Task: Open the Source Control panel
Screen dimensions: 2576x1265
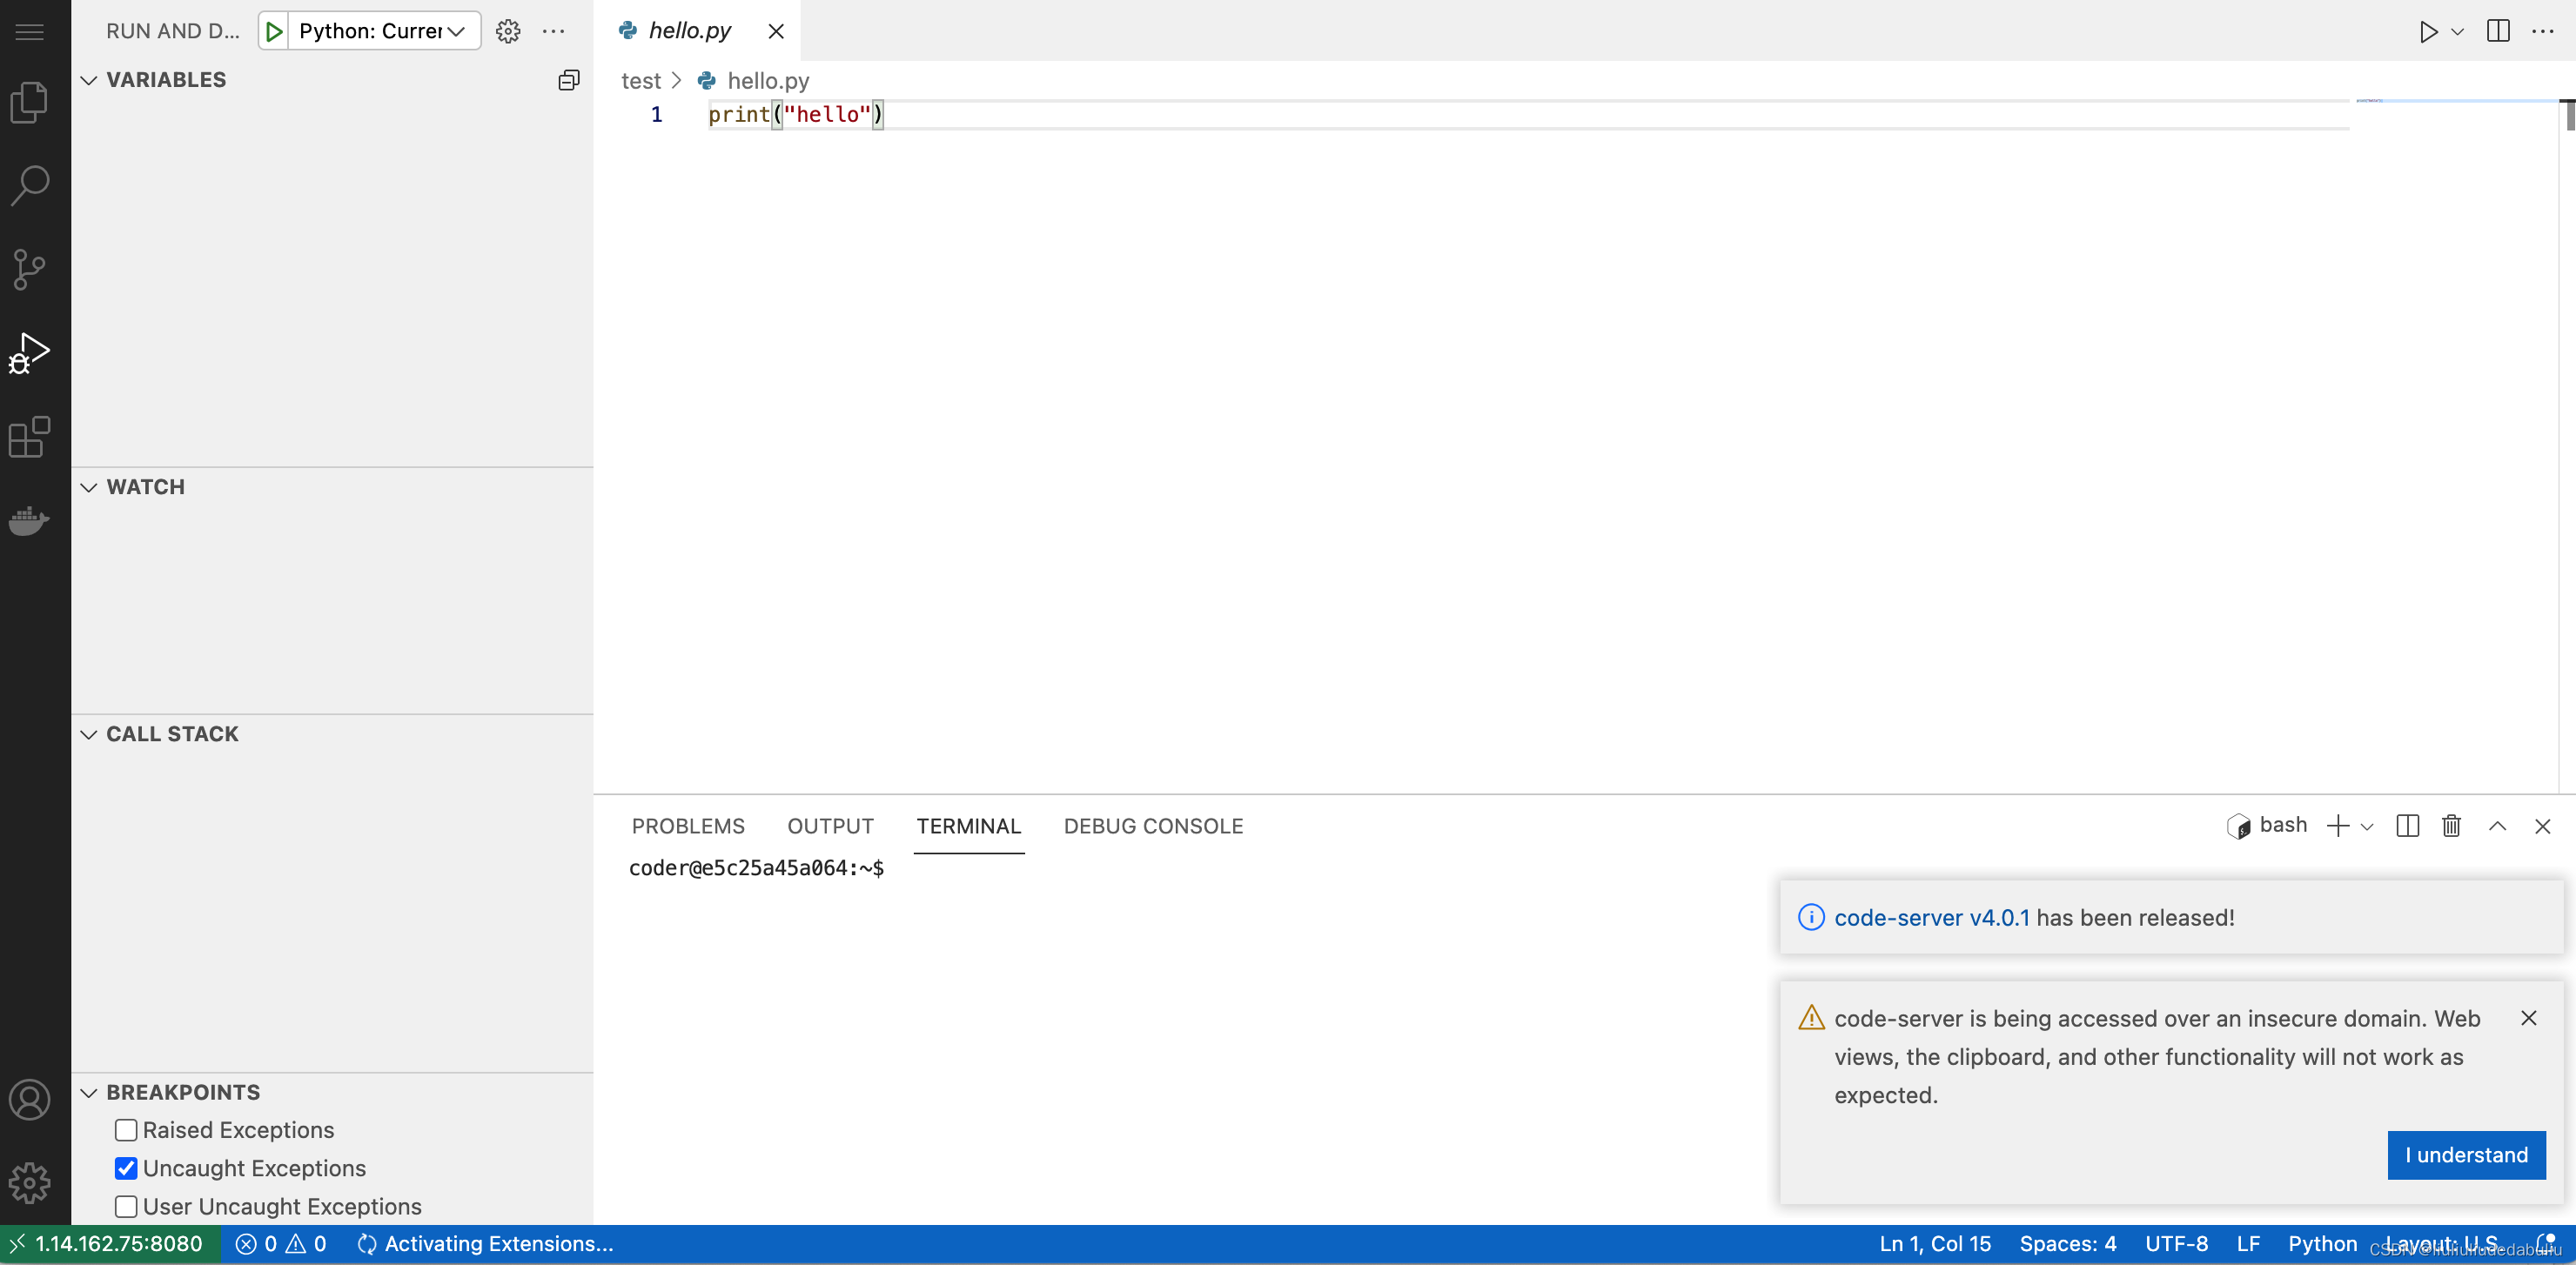Action: point(29,268)
